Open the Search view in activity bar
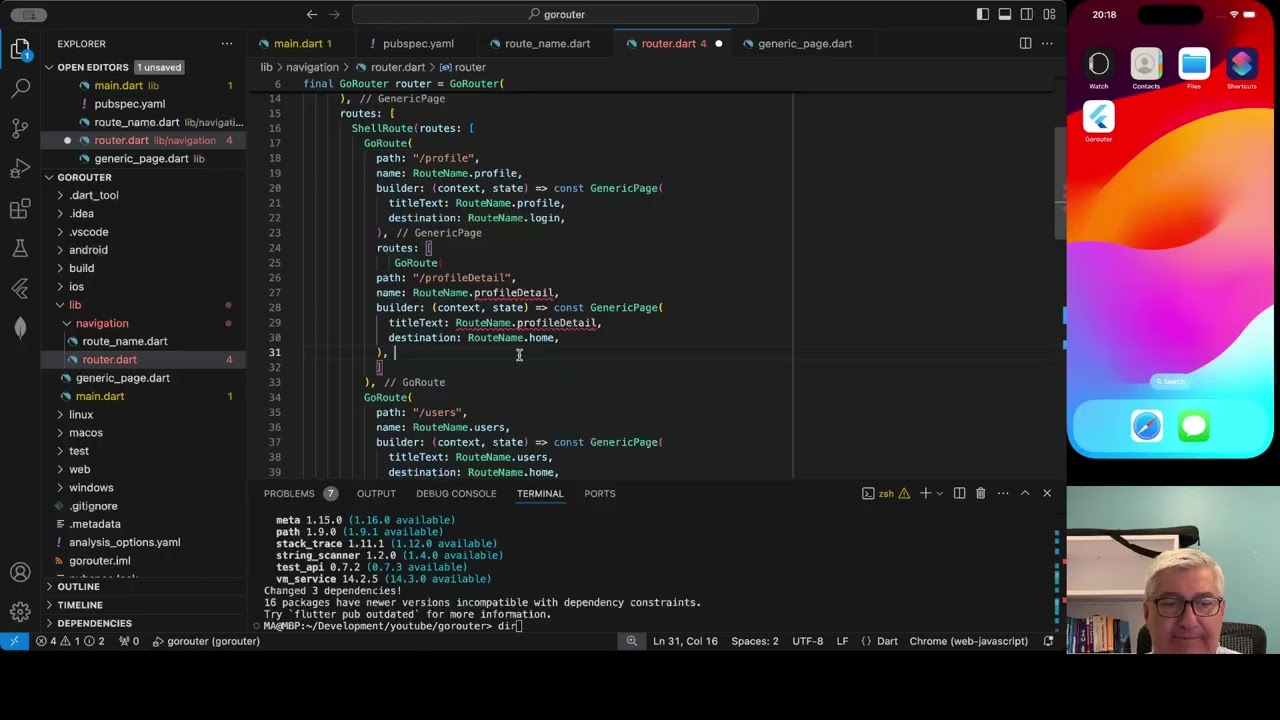1280x720 pixels. (x=20, y=88)
